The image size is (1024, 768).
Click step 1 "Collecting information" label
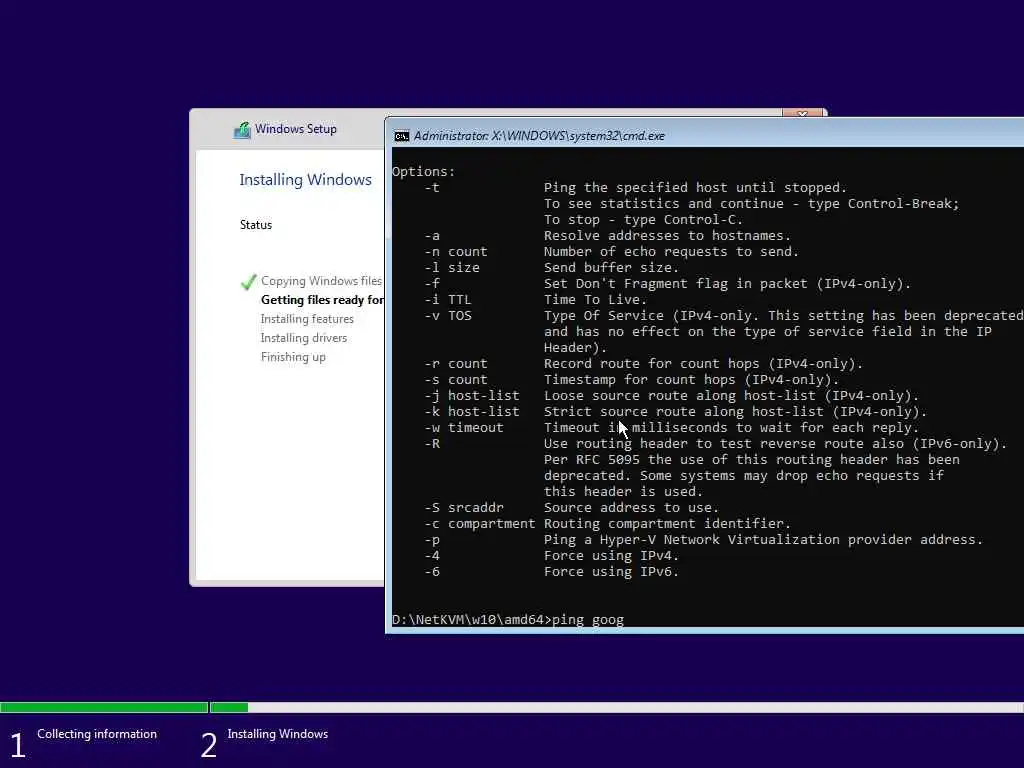97,734
